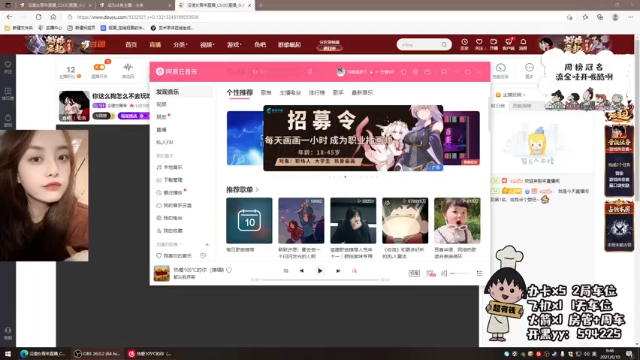Open the playlist queue icon
Viewport: 640px width, 360px height.
[x=479, y=273]
